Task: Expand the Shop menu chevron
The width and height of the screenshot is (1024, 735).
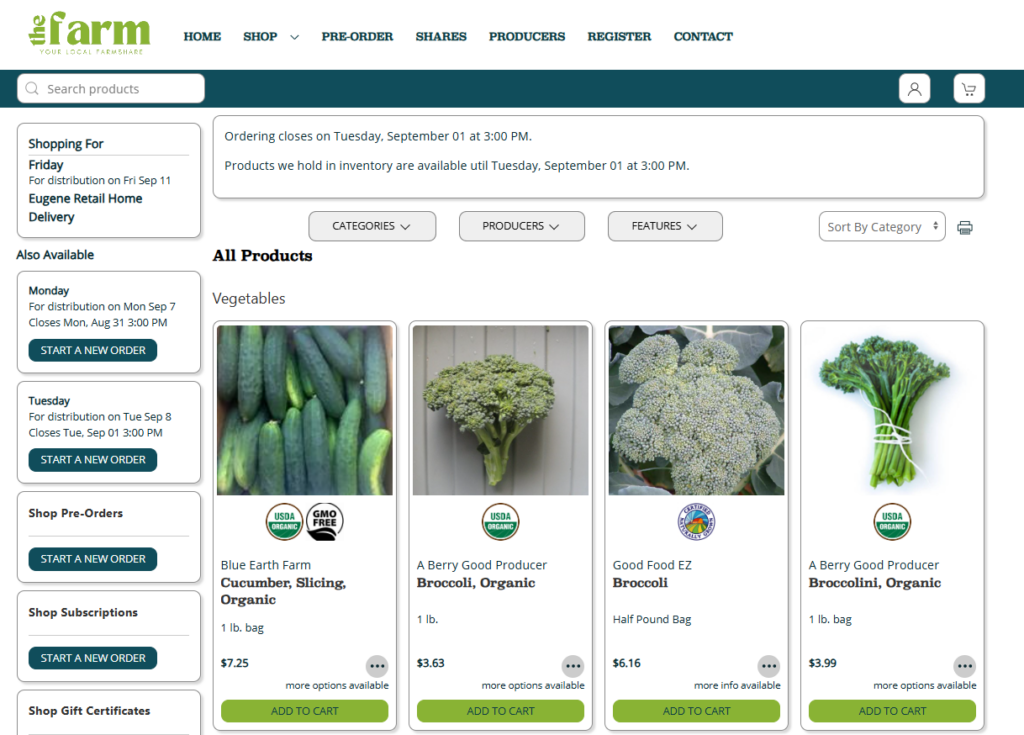Action: 295,37
